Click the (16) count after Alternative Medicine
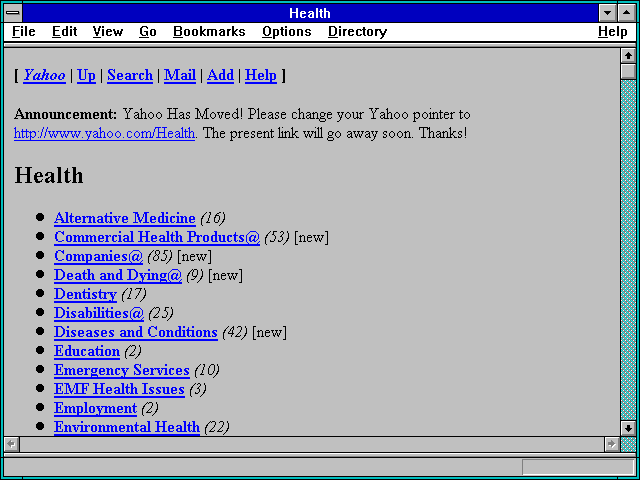This screenshot has width=640, height=480. 213,218
